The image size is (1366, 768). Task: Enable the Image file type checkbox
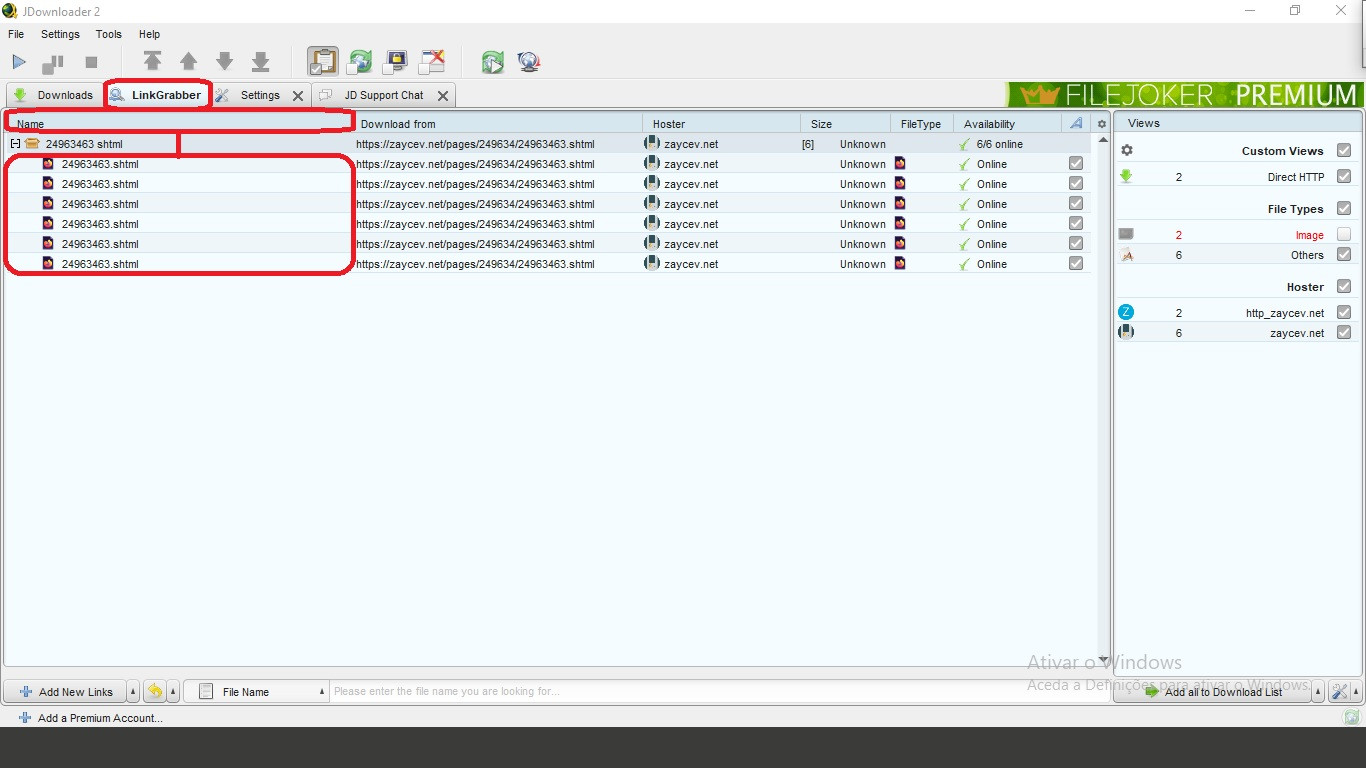point(1344,235)
